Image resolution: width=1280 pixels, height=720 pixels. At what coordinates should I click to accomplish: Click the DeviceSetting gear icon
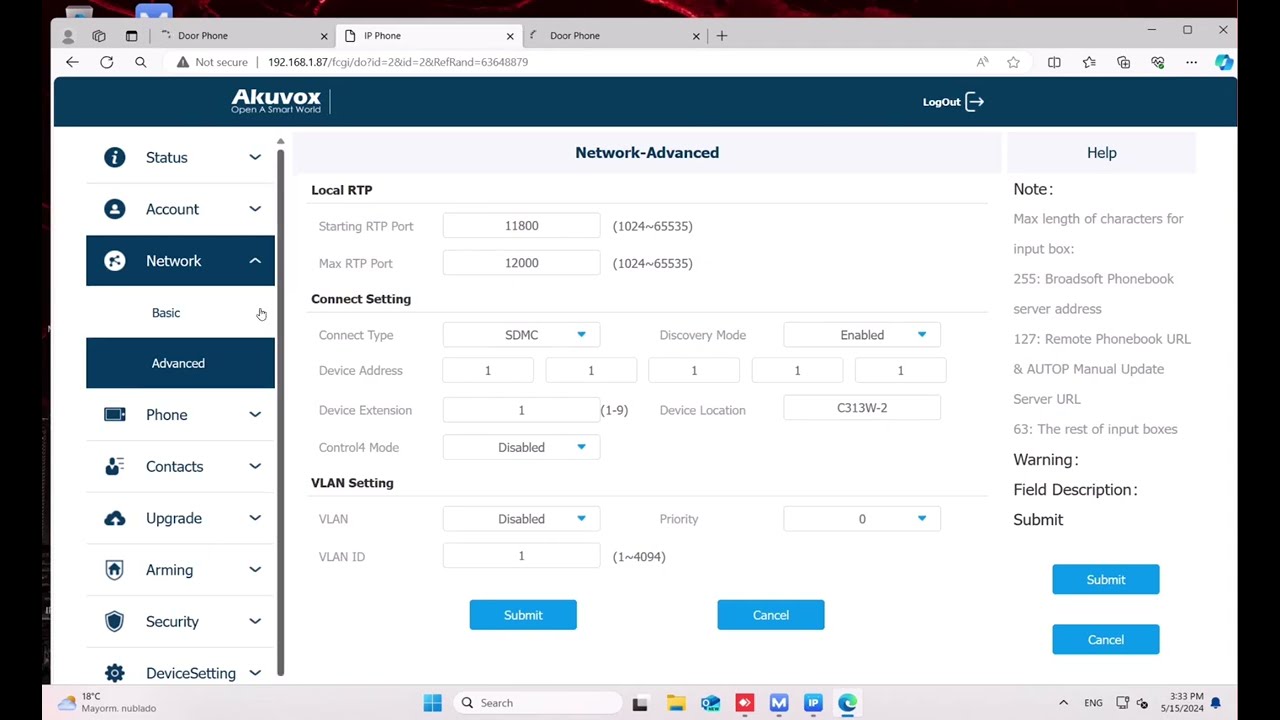pyautogui.click(x=115, y=673)
